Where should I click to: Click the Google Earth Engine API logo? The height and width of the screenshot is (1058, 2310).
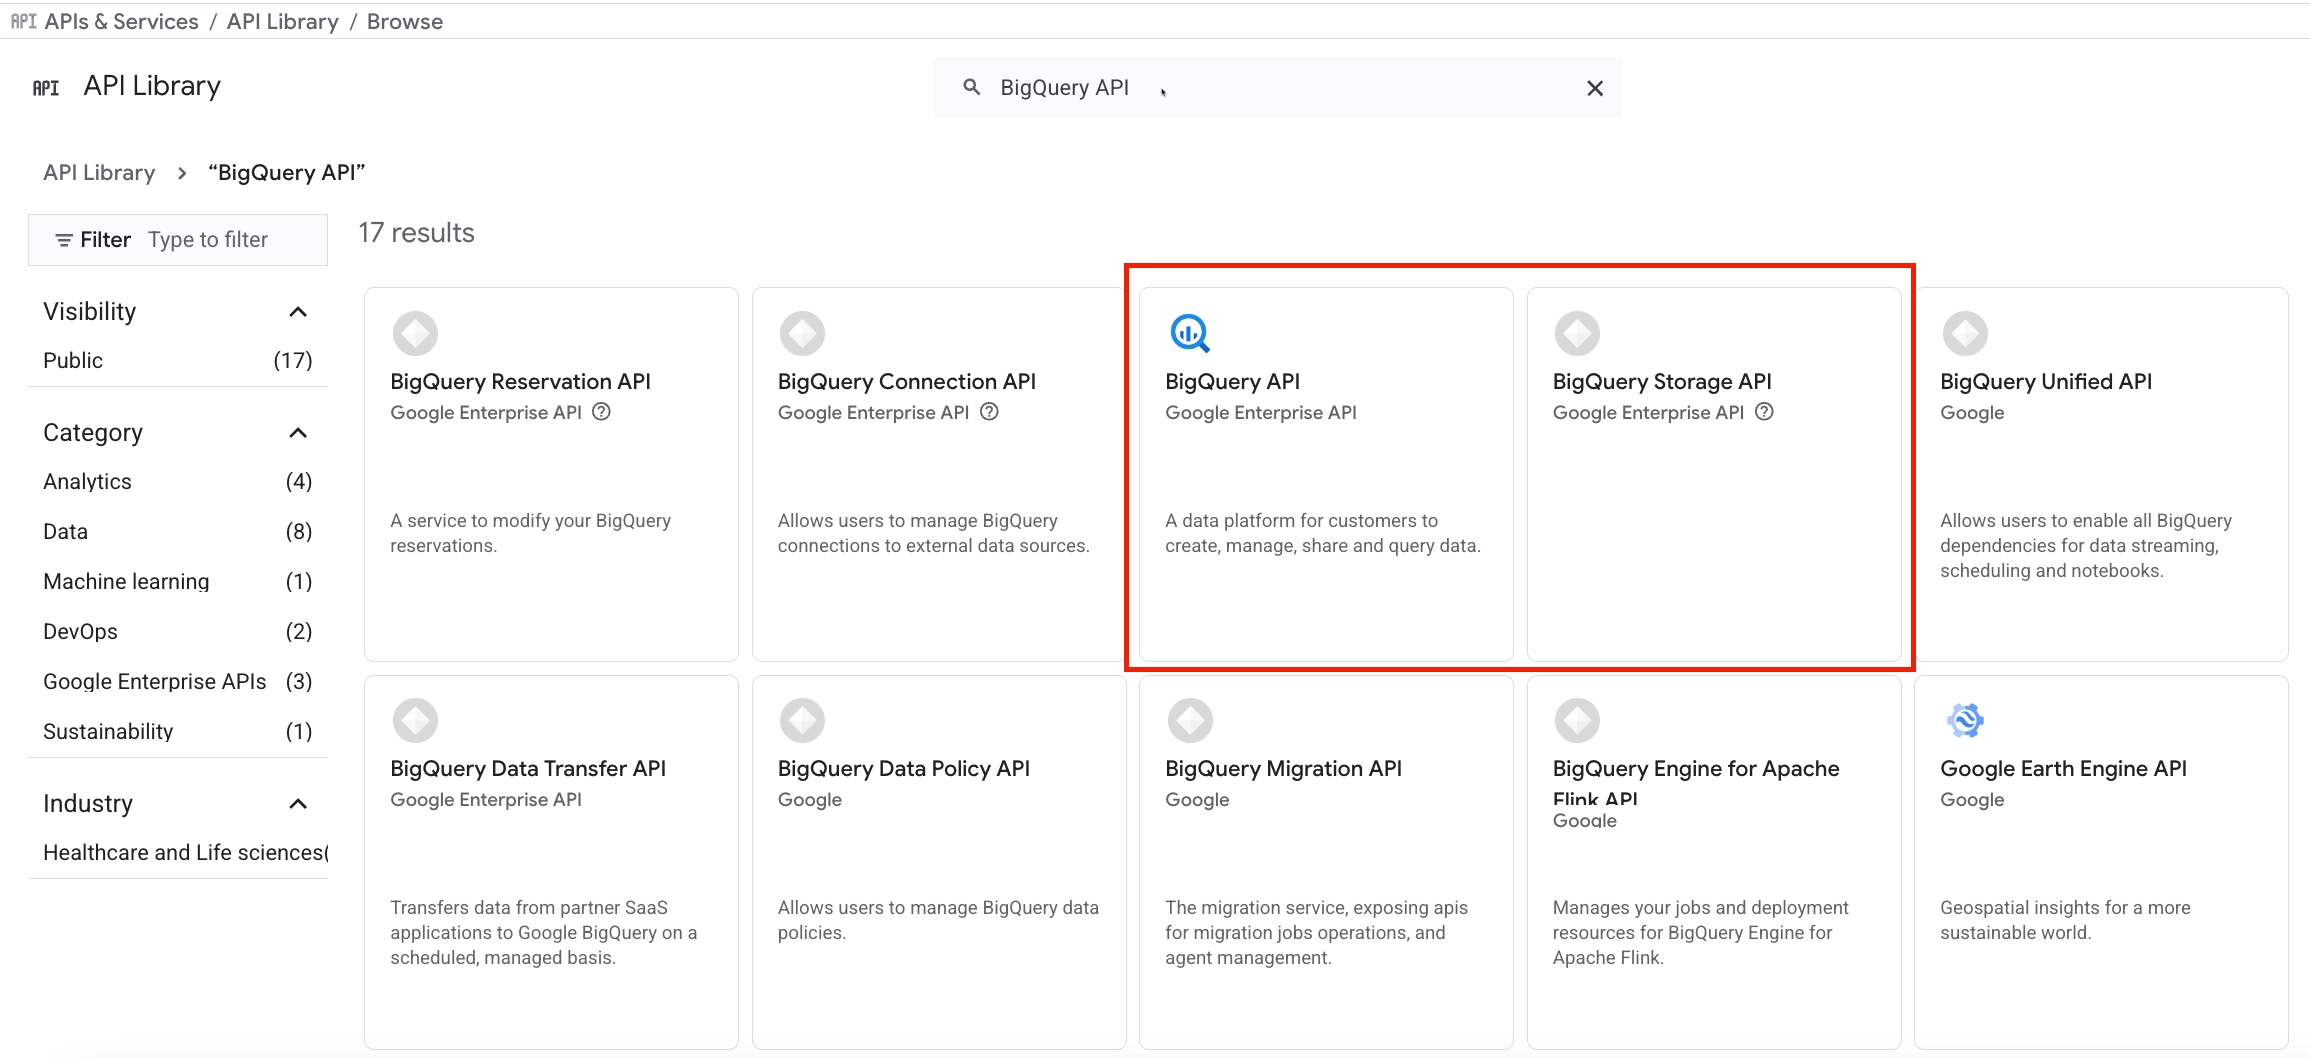(x=1965, y=720)
